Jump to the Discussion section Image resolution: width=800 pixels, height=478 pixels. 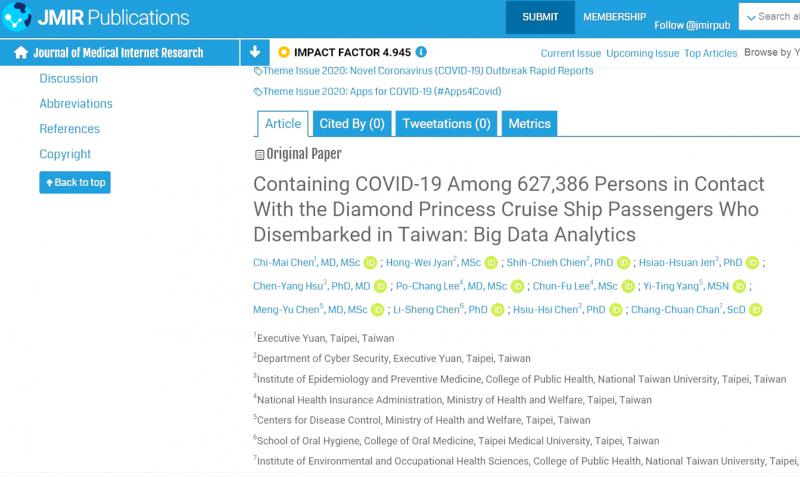point(68,79)
